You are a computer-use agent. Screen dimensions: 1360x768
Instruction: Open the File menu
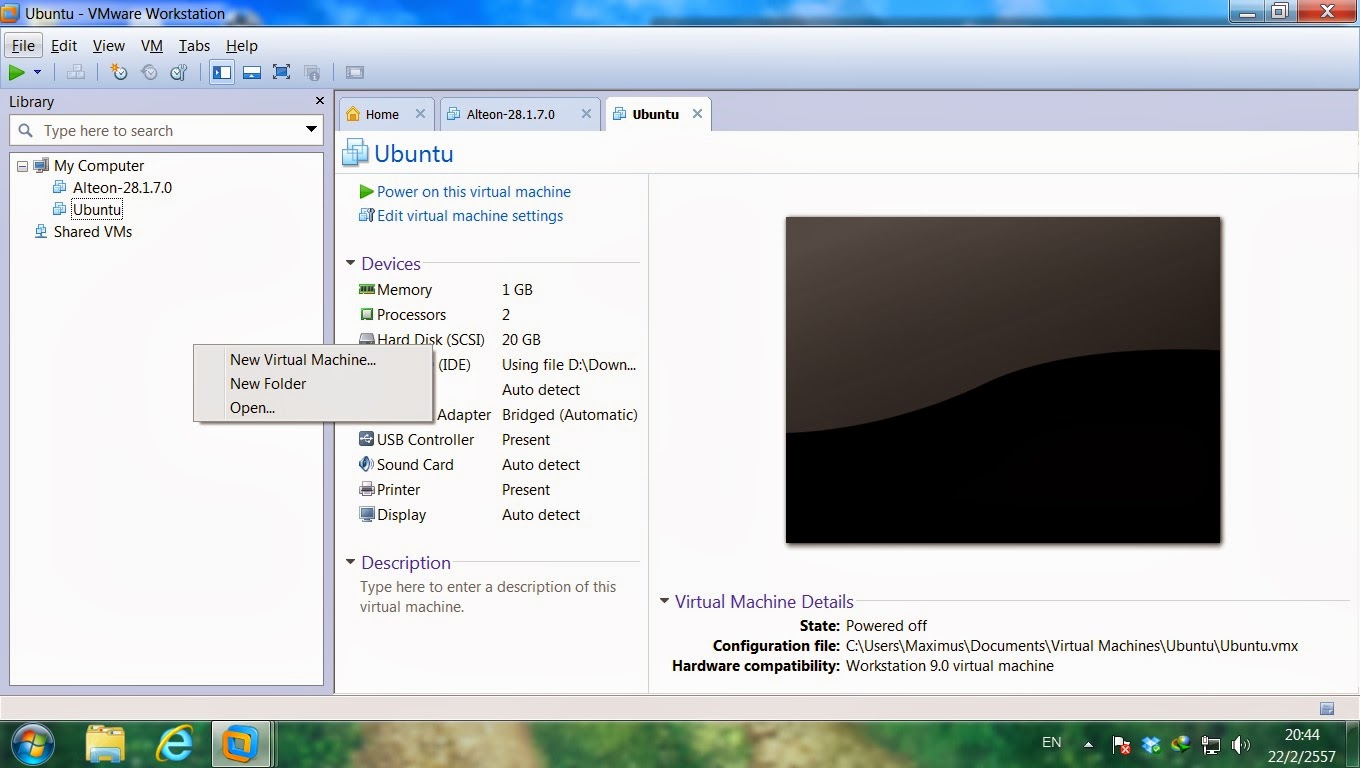[23, 45]
